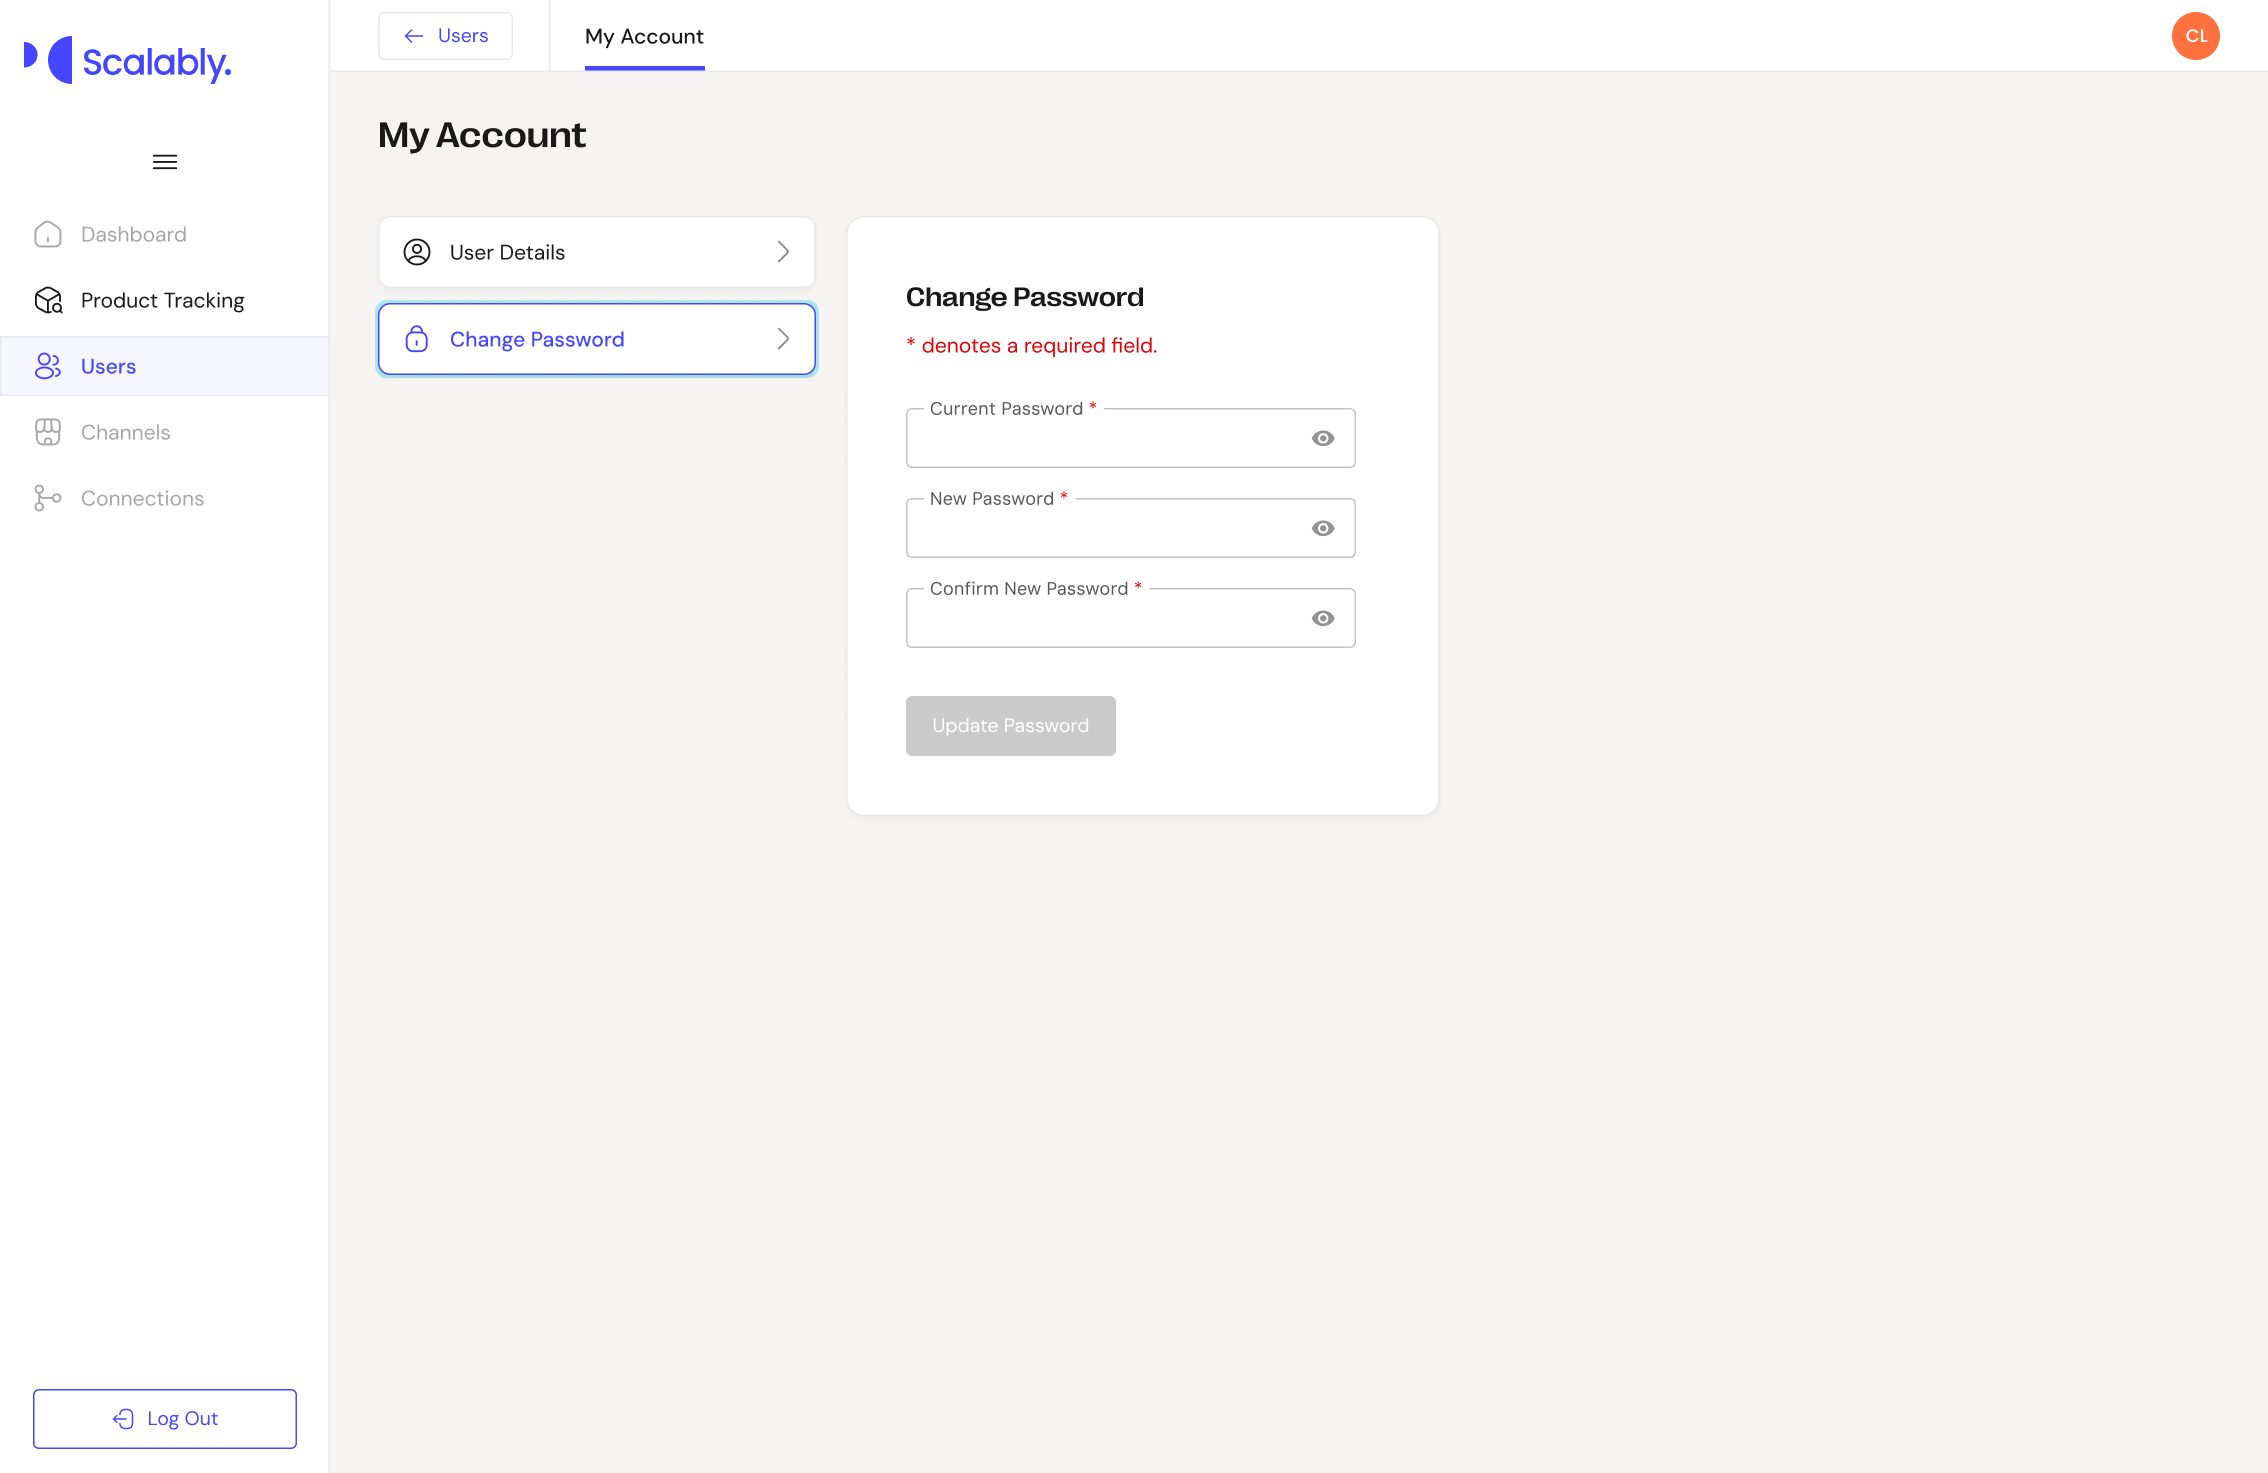The width and height of the screenshot is (2268, 1473).
Task: Show the Current Password text
Action: (x=1322, y=438)
